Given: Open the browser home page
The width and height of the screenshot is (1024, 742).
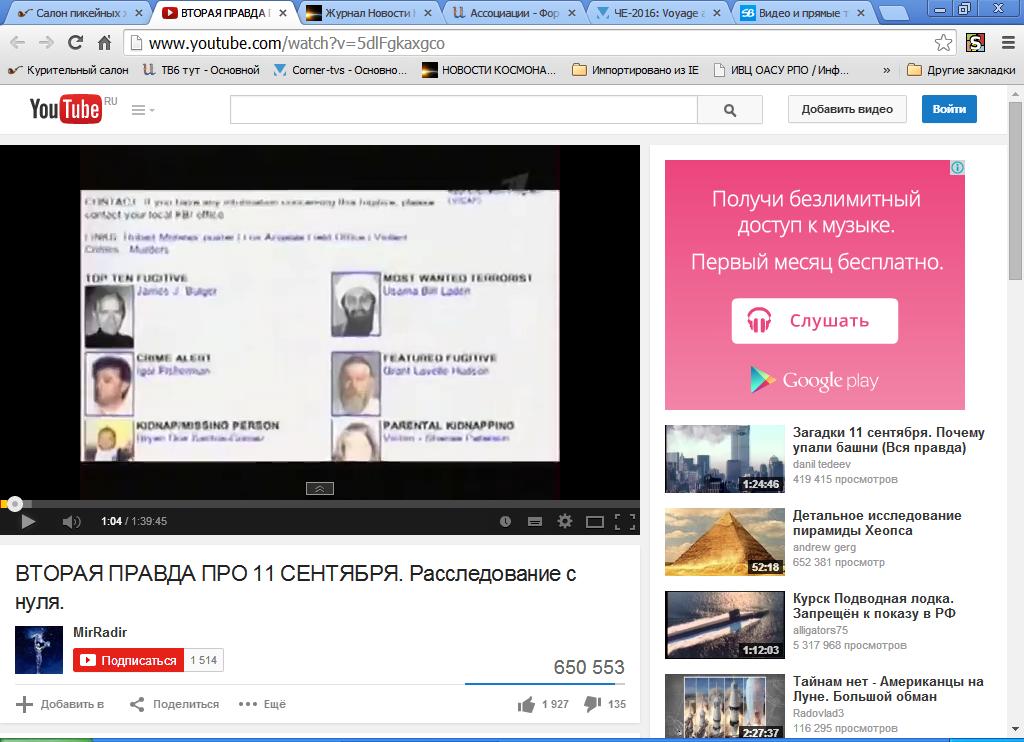Looking at the screenshot, I should [104, 43].
